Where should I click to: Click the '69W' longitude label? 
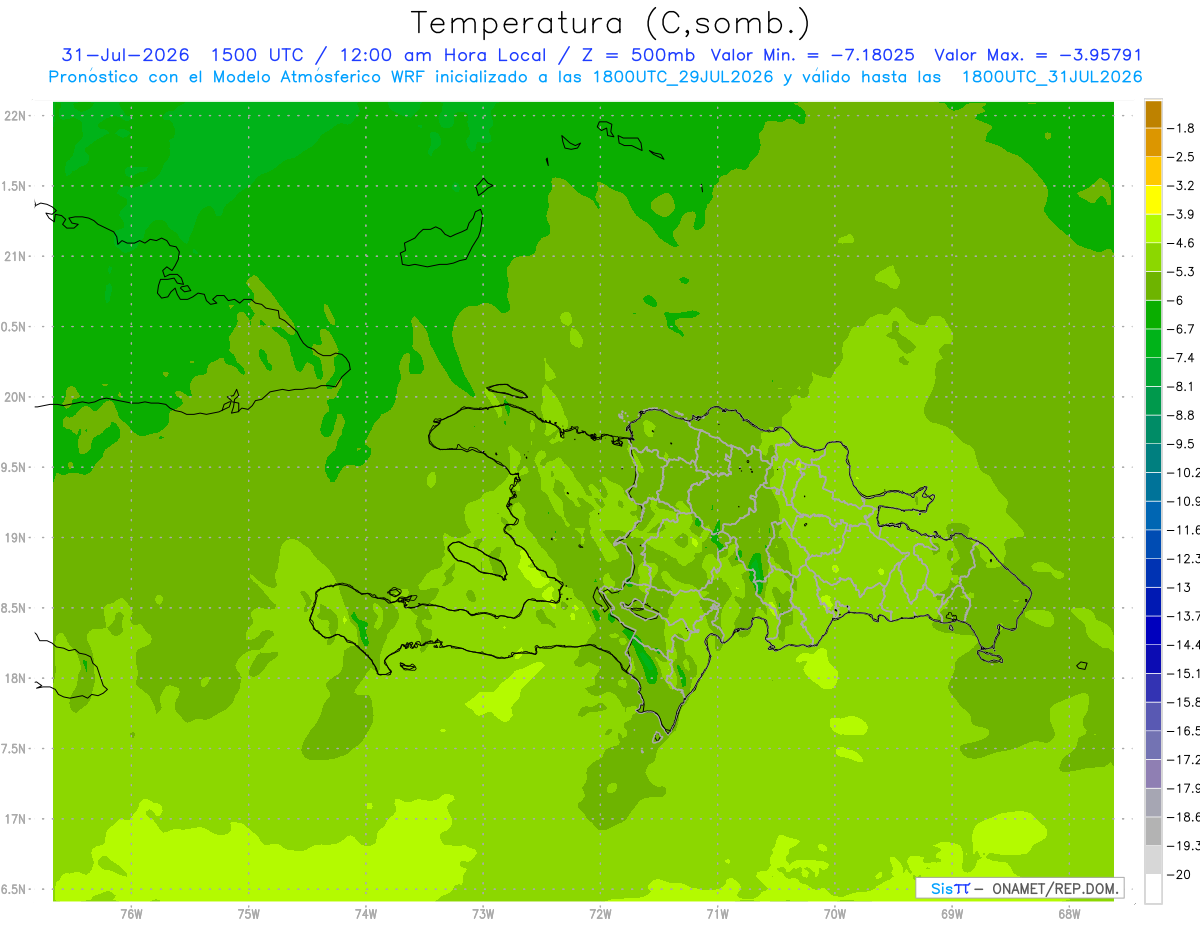(x=952, y=913)
